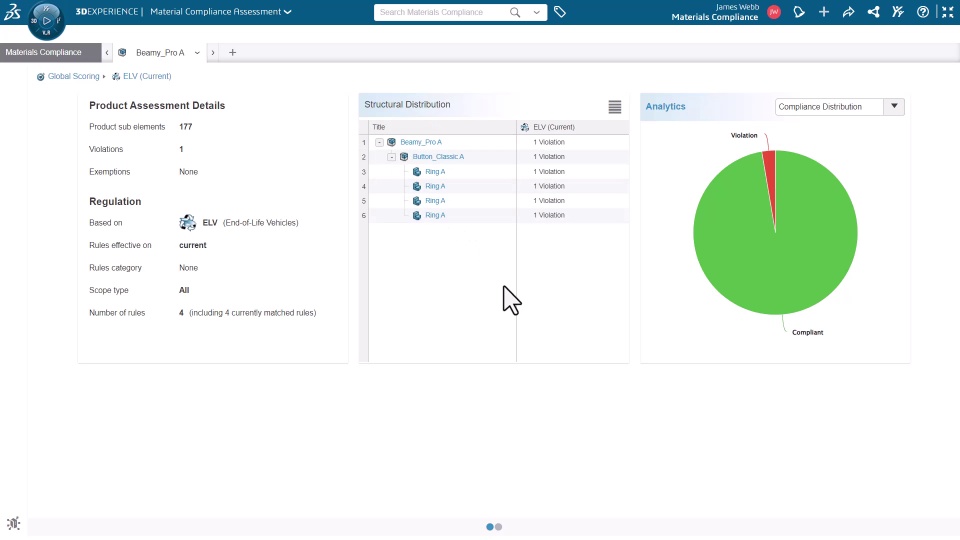Open the social network share icon
Image resolution: width=960 pixels, height=540 pixels.
[874, 12]
